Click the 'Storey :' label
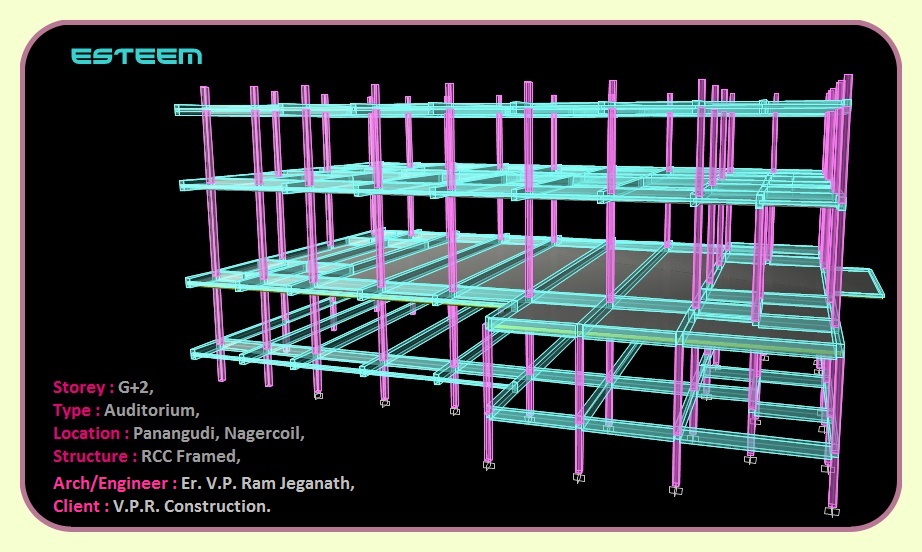922x552 pixels. (x=83, y=387)
